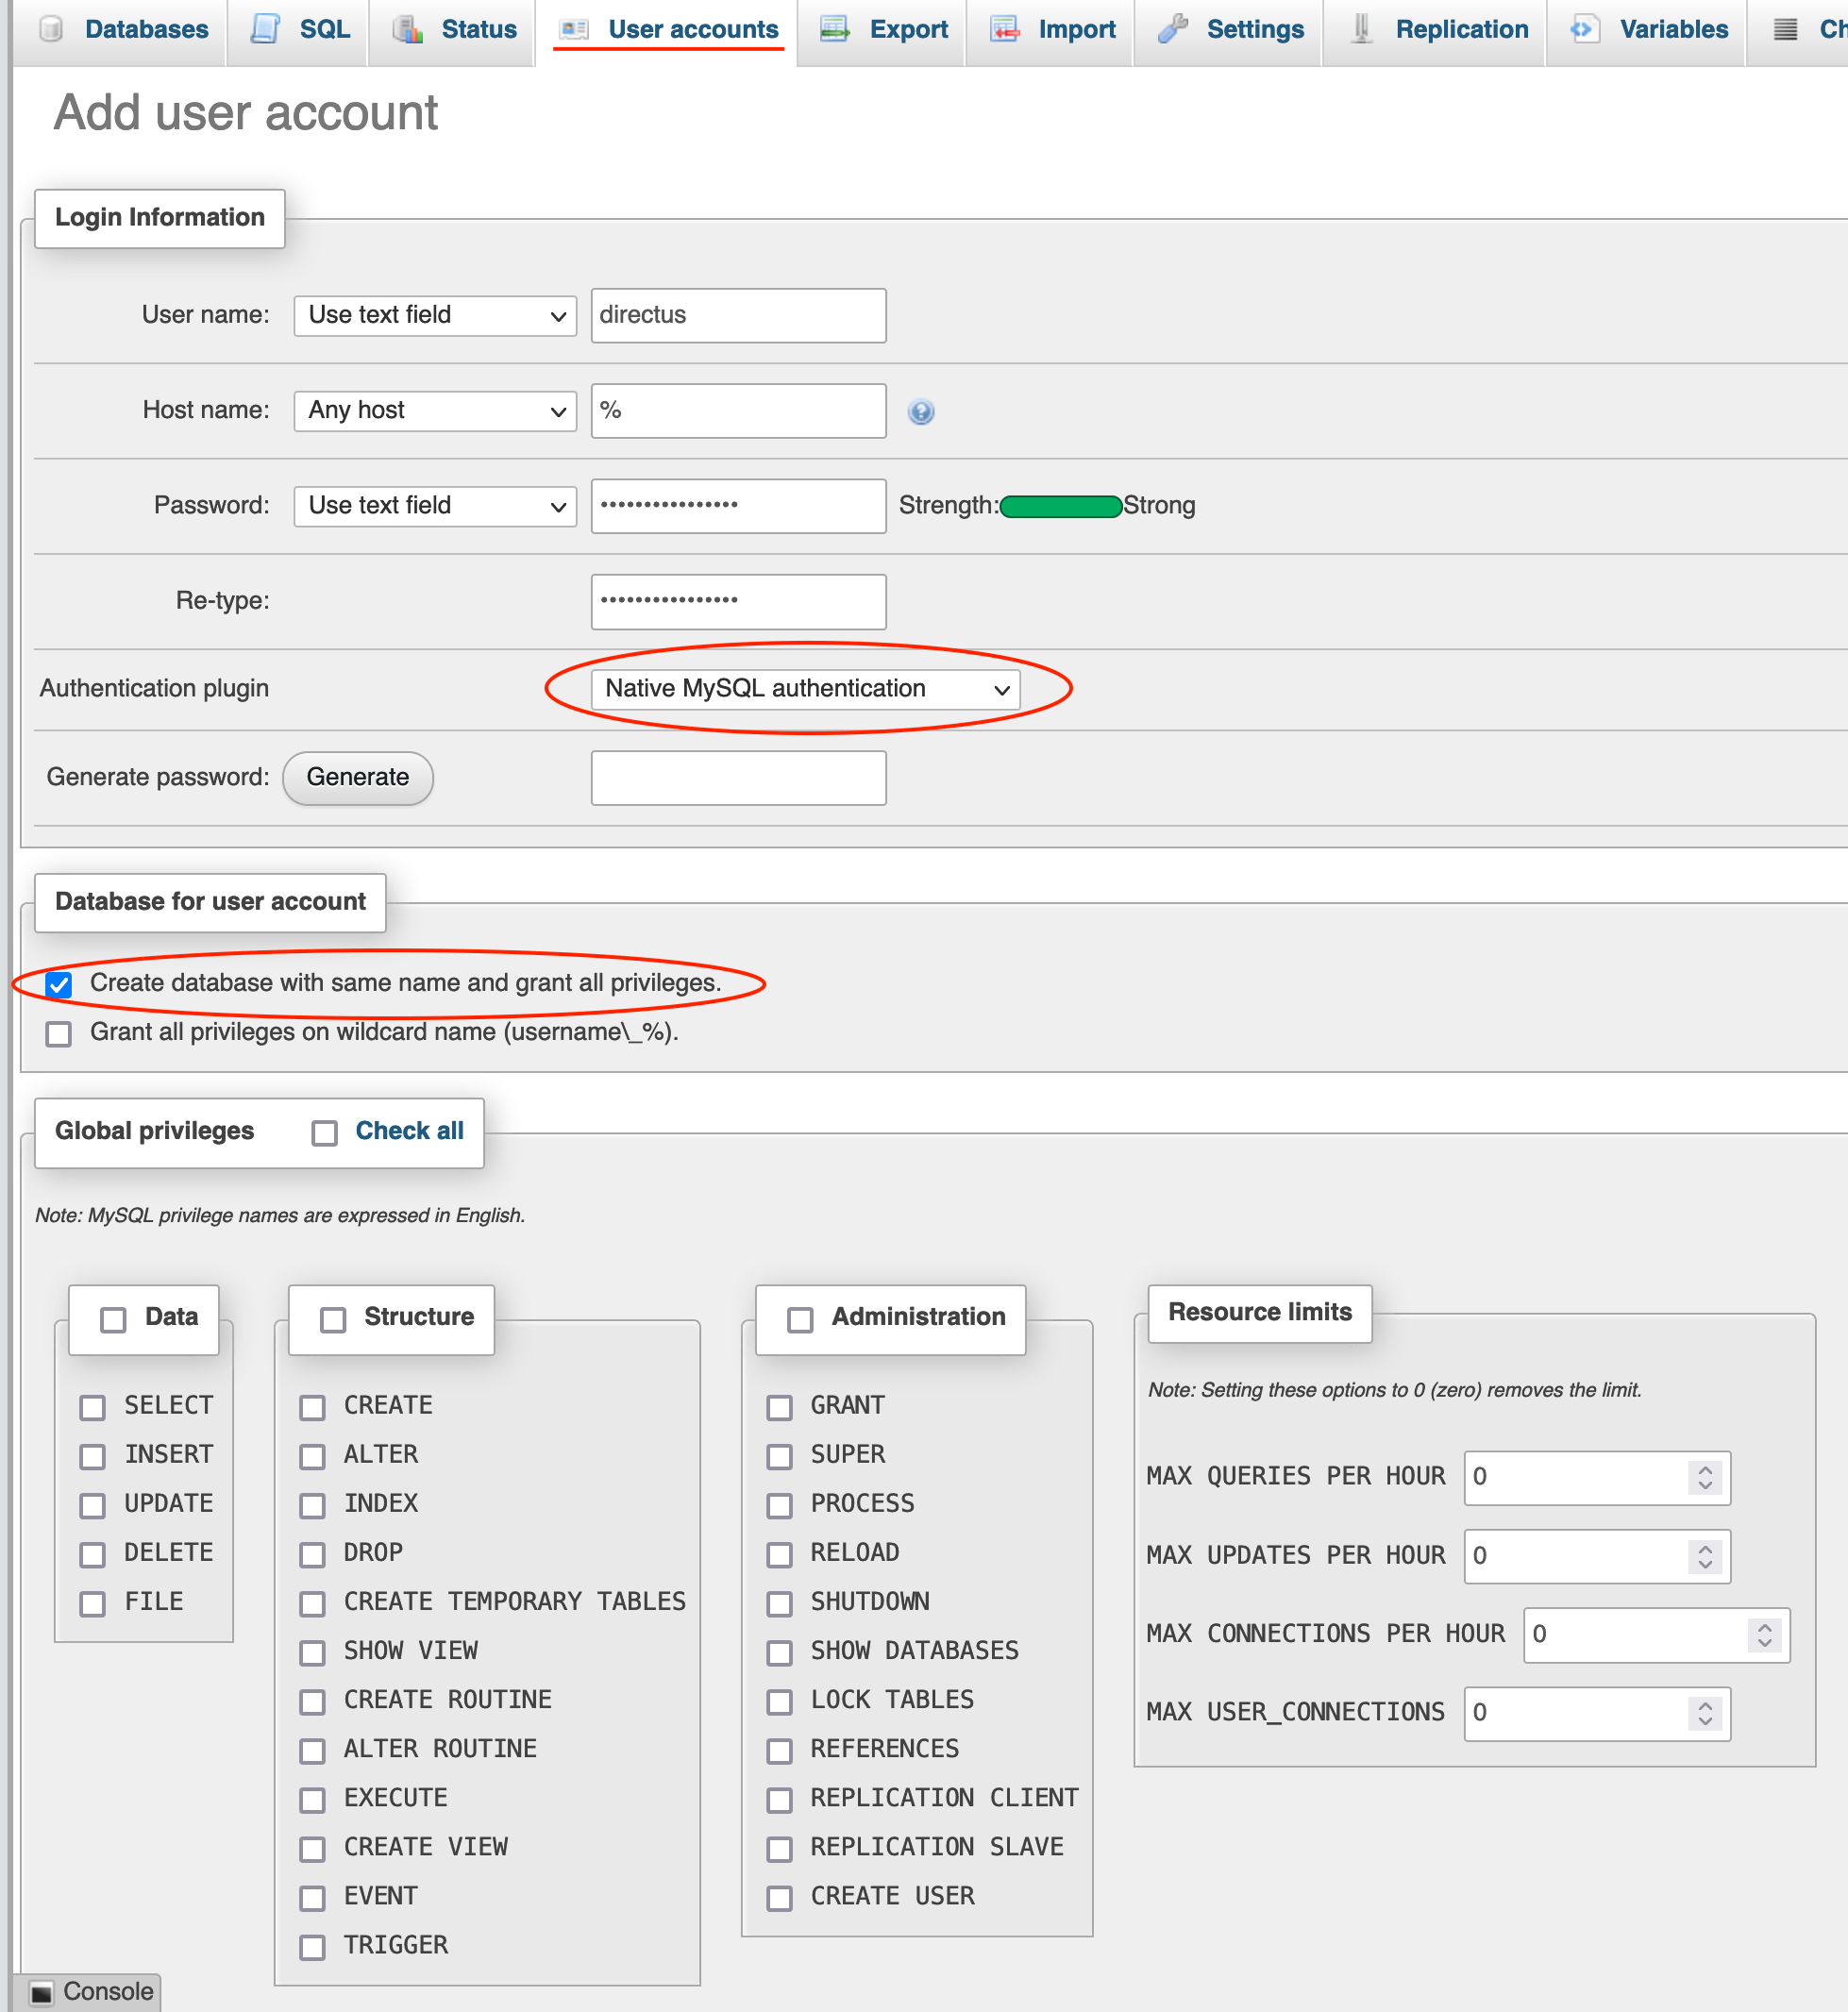
Task: Click the Status chart icon
Action: coord(407,29)
